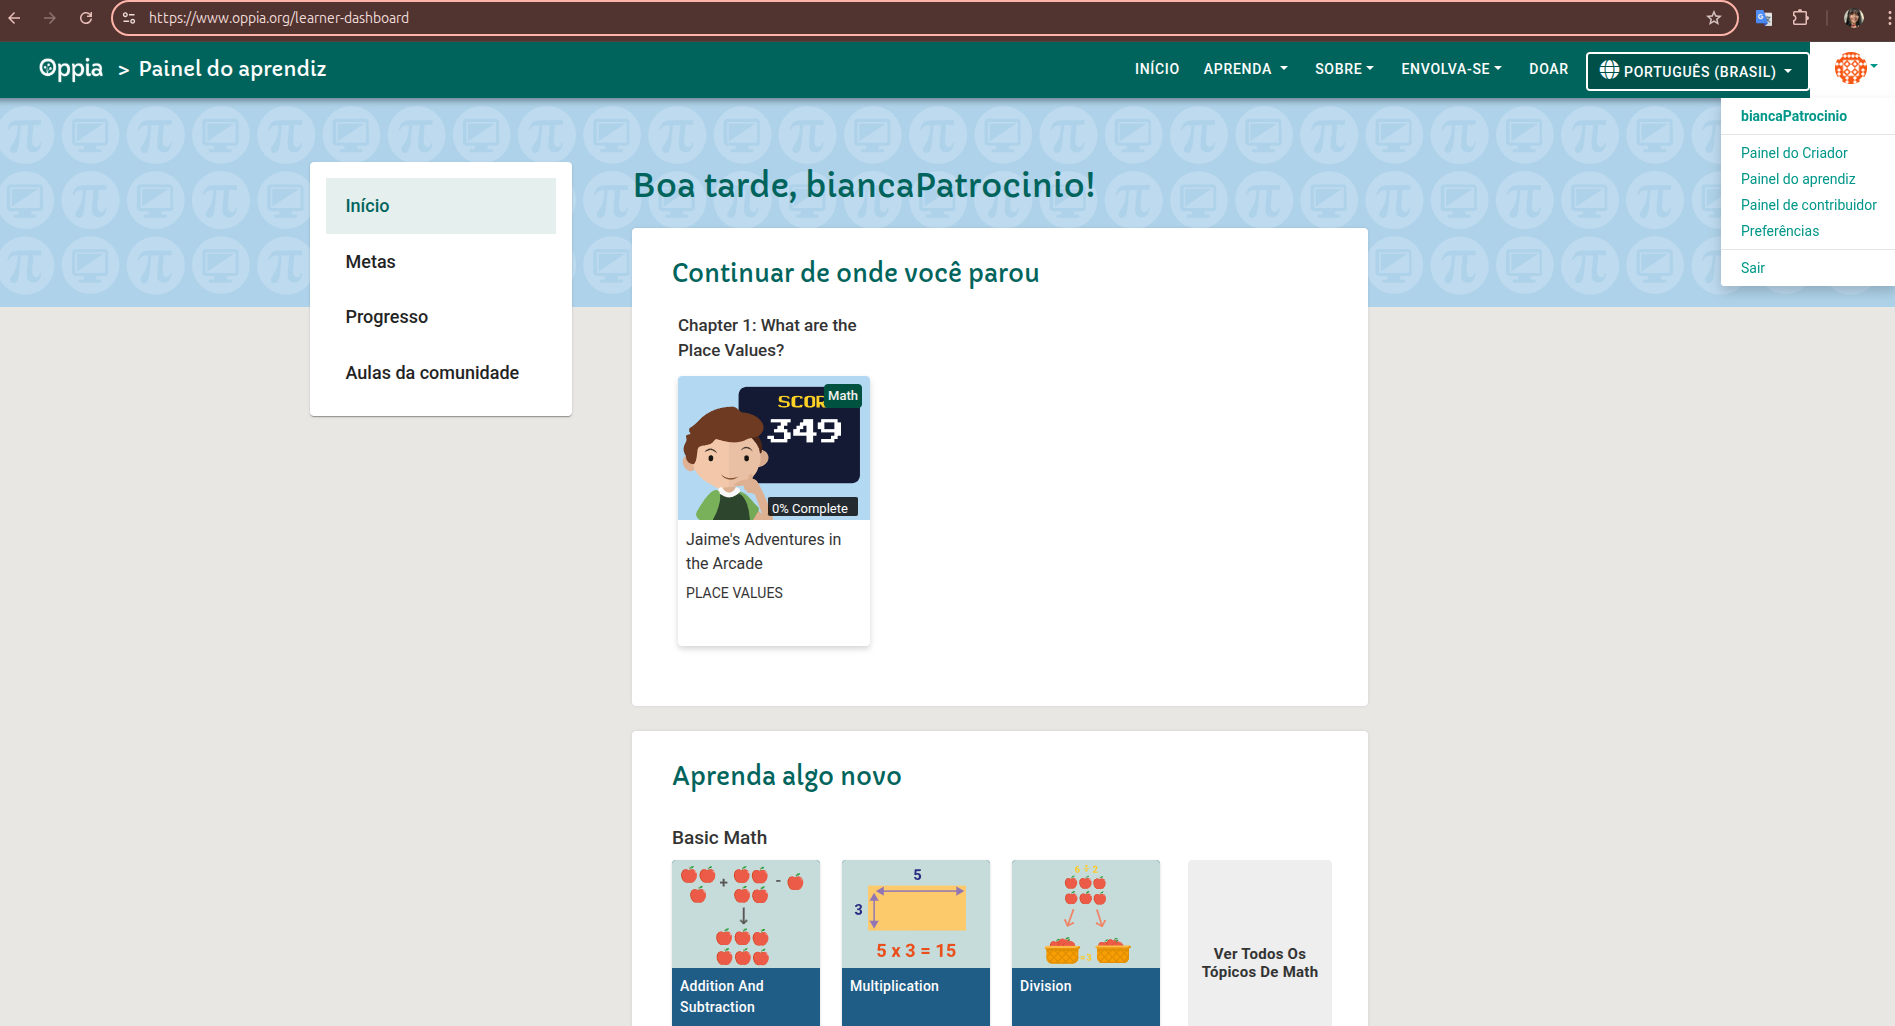Image resolution: width=1895 pixels, height=1026 pixels.
Task: Click the Google Translate icon
Action: 1764,18
